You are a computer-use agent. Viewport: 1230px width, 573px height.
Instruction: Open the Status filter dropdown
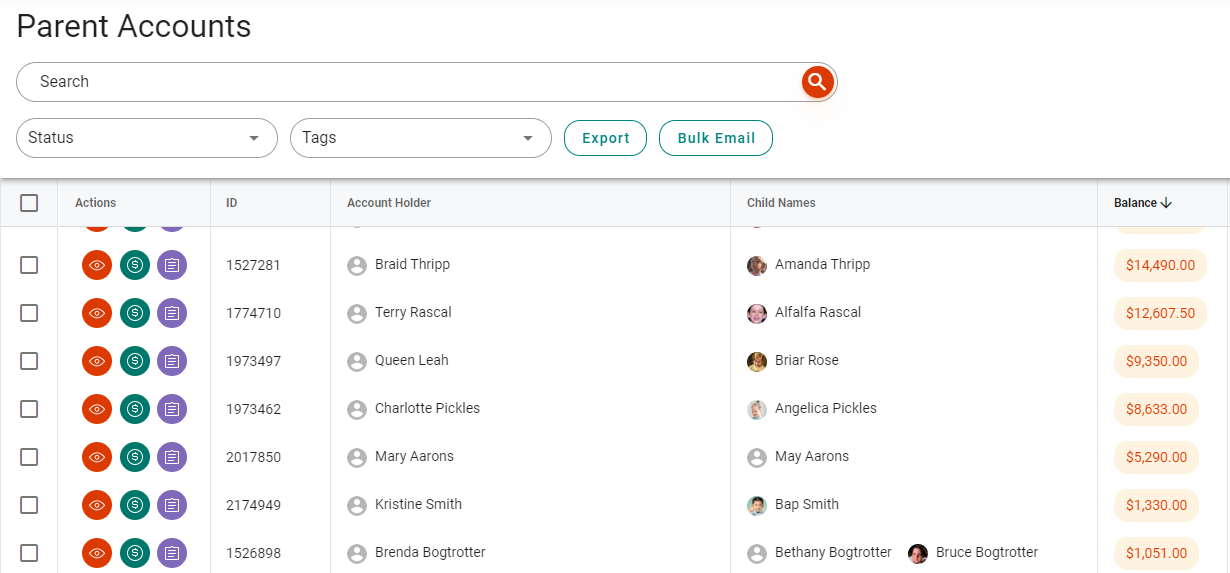coord(146,138)
